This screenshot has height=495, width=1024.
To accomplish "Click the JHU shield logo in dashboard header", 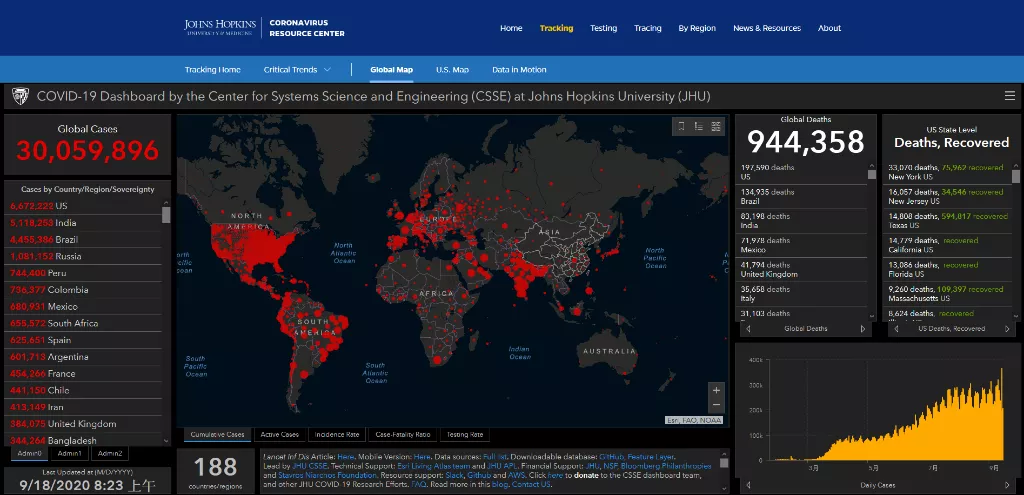I will point(20,97).
